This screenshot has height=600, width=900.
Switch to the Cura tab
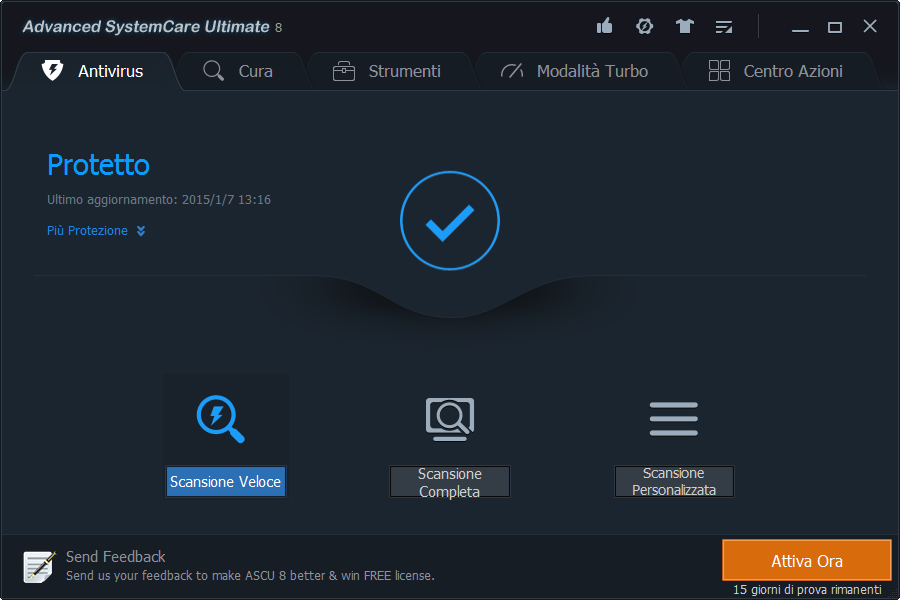click(238, 71)
